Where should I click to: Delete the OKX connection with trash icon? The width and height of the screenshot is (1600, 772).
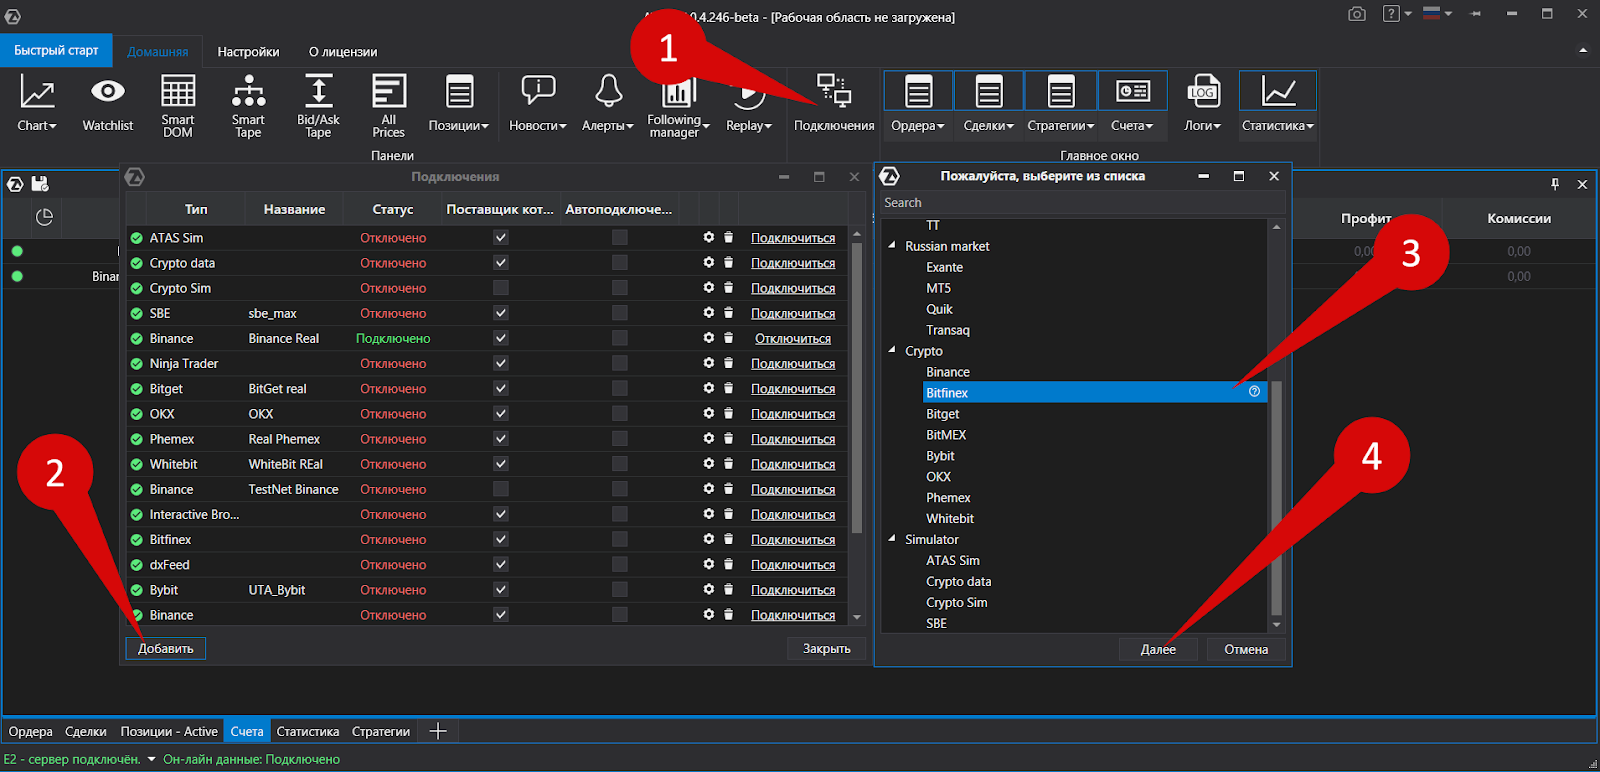click(729, 414)
